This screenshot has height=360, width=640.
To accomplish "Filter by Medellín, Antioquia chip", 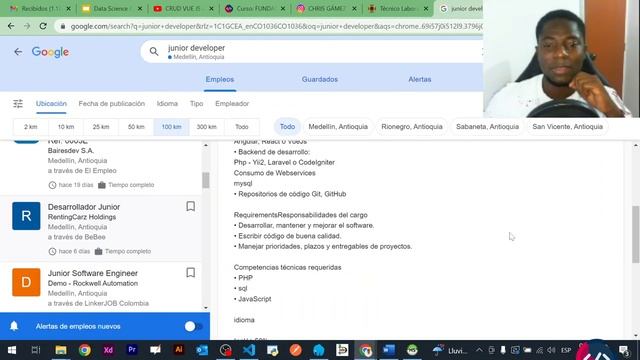I will click(x=338, y=127).
